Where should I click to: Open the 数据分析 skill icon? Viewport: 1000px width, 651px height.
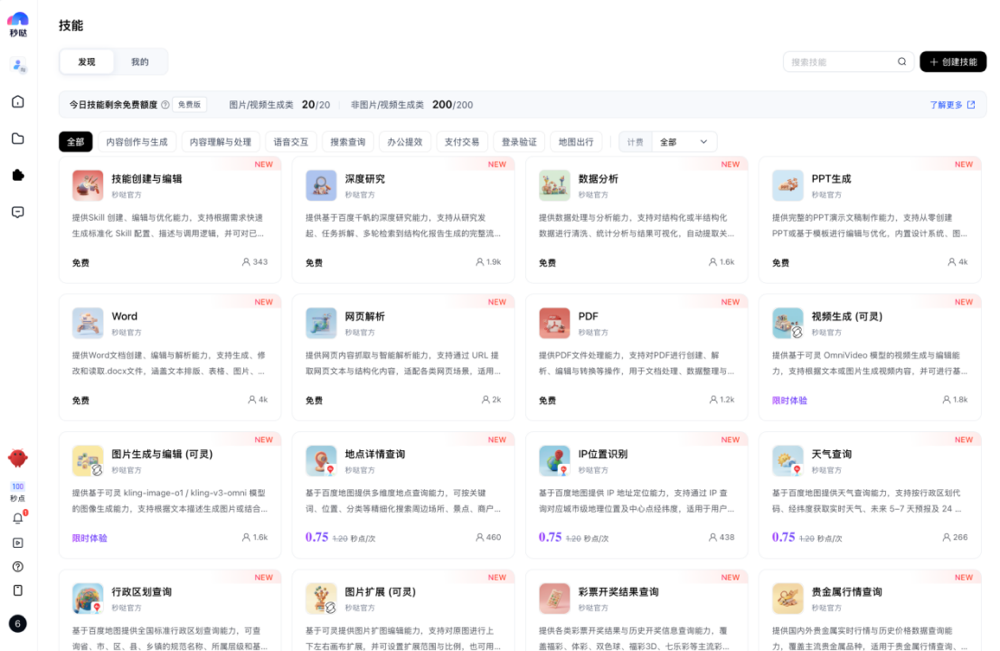[555, 185]
